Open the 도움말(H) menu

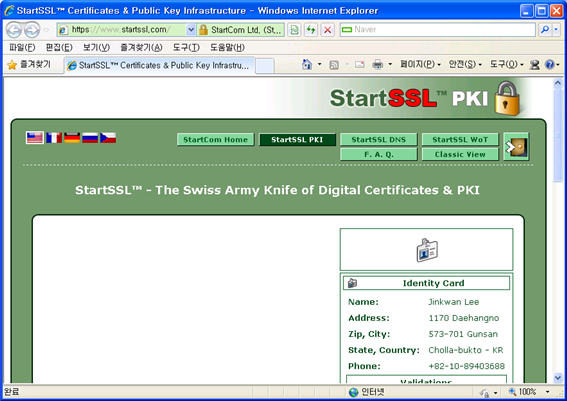(x=227, y=47)
